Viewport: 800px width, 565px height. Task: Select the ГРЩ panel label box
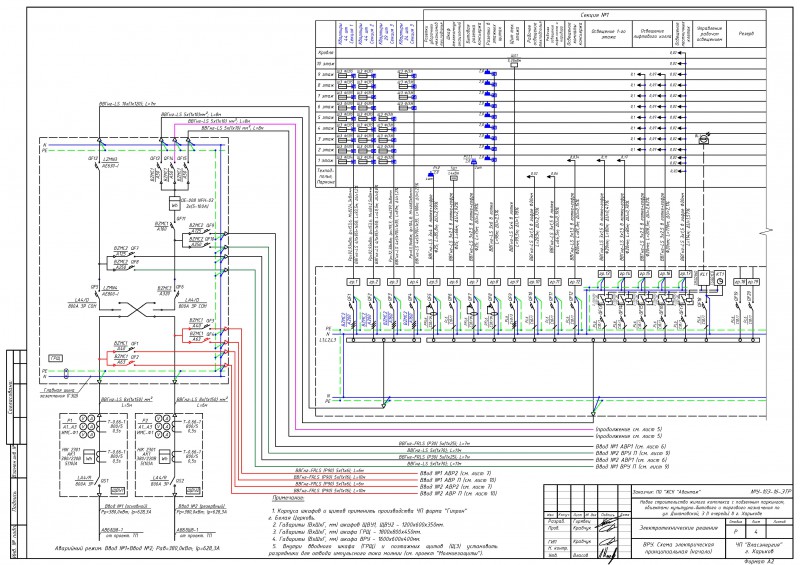tap(56, 358)
